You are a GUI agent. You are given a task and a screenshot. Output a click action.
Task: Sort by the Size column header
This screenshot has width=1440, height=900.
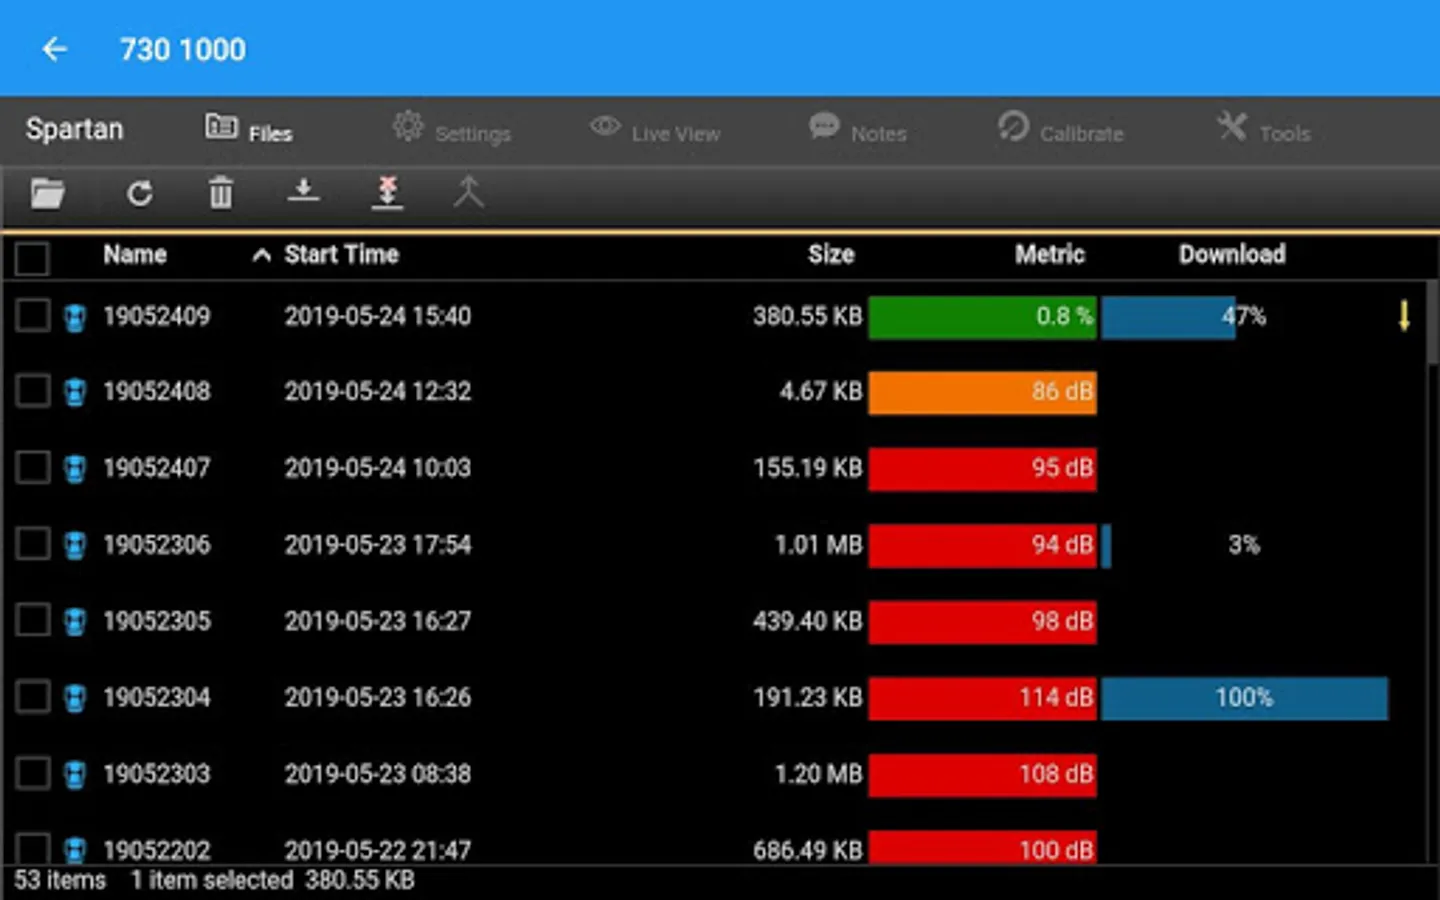831,255
